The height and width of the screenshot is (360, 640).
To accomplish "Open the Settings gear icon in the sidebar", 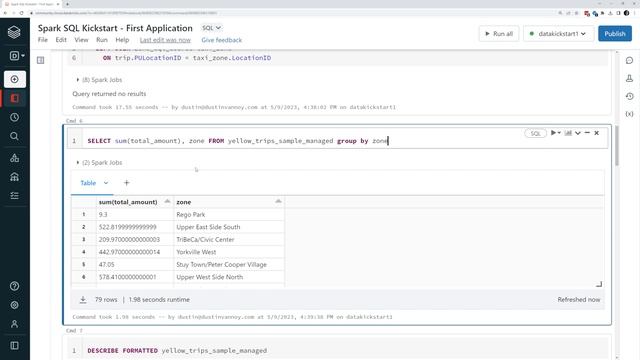I will pyautogui.click(x=15, y=305).
